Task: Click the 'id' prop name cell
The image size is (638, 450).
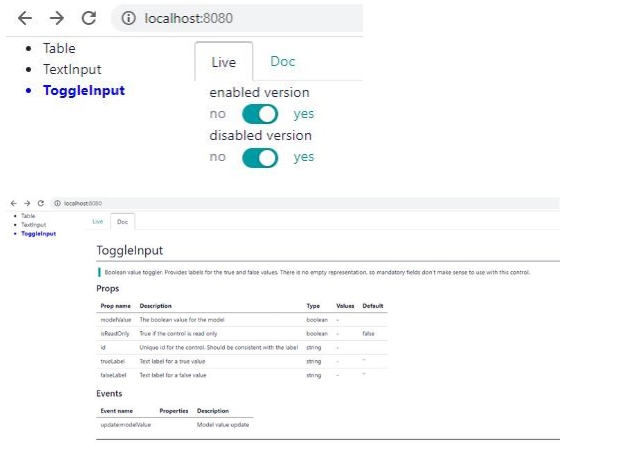Action: tap(103, 347)
